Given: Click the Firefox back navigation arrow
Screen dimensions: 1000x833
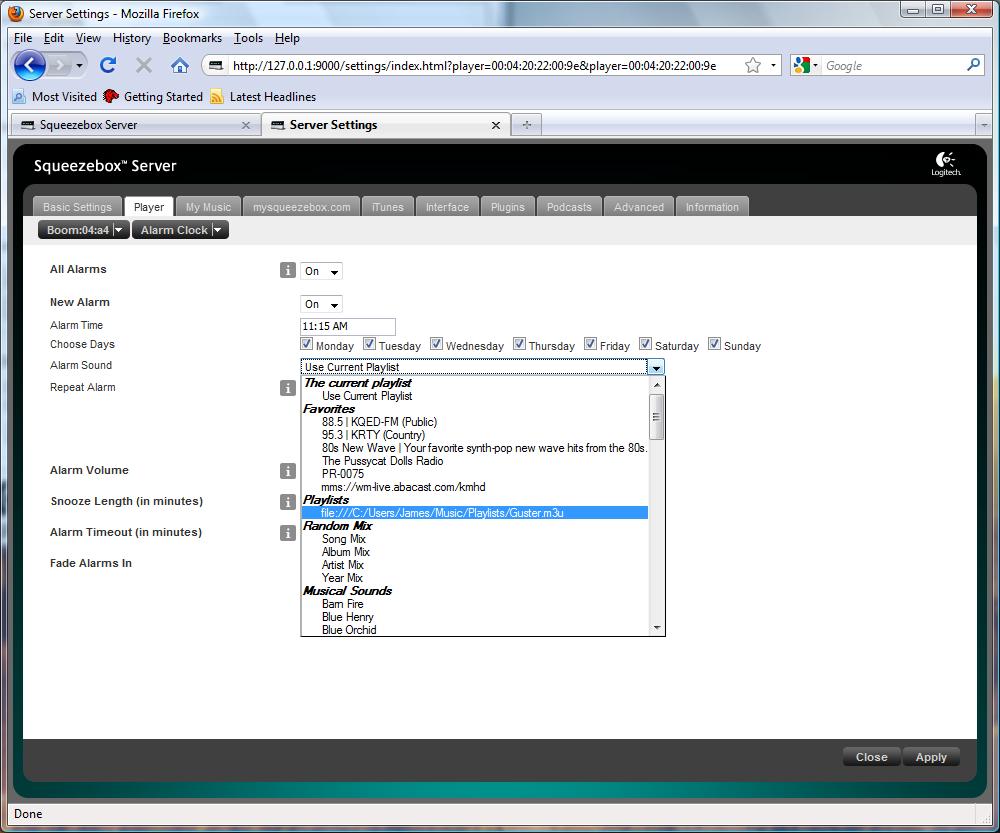Looking at the screenshot, I should [x=30, y=65].
